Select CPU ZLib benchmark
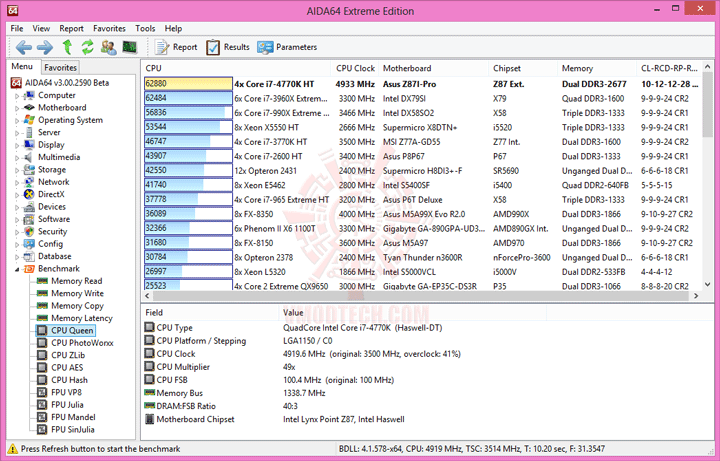This screenshot has height=461, width=720. coord(68,355)
